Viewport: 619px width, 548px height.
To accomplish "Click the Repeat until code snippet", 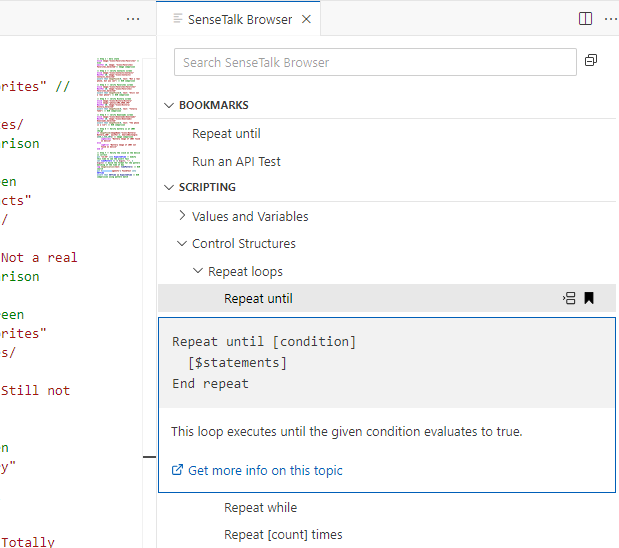I will [387, 362].
